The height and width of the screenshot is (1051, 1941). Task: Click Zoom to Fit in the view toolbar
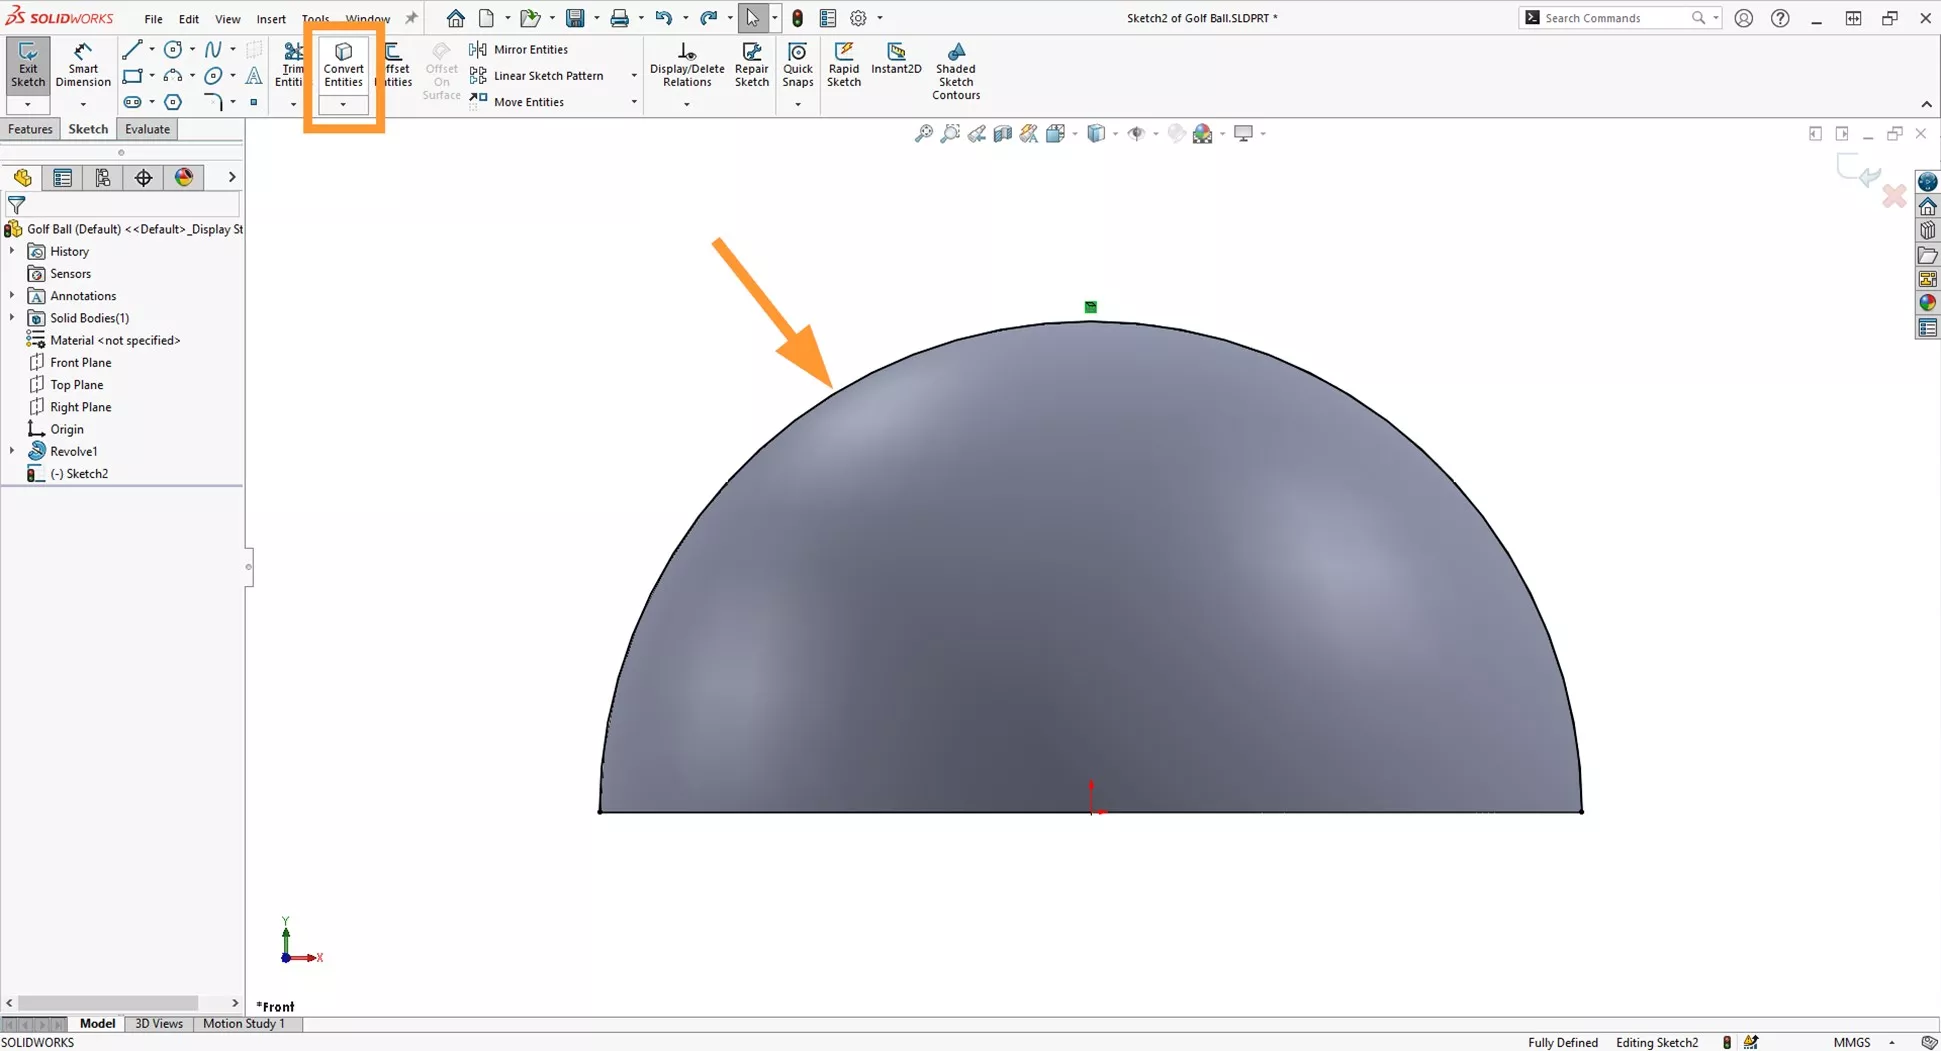point(922,133)
